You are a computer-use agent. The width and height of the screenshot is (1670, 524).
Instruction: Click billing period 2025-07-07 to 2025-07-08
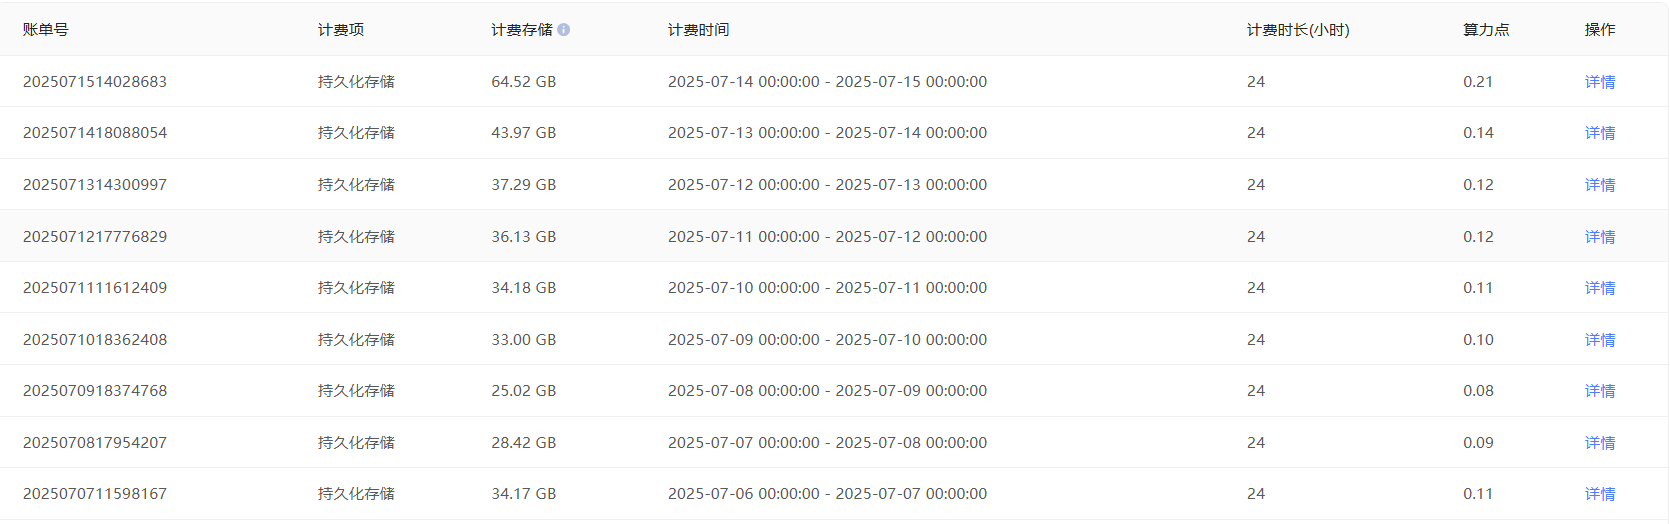coord(828,443)
